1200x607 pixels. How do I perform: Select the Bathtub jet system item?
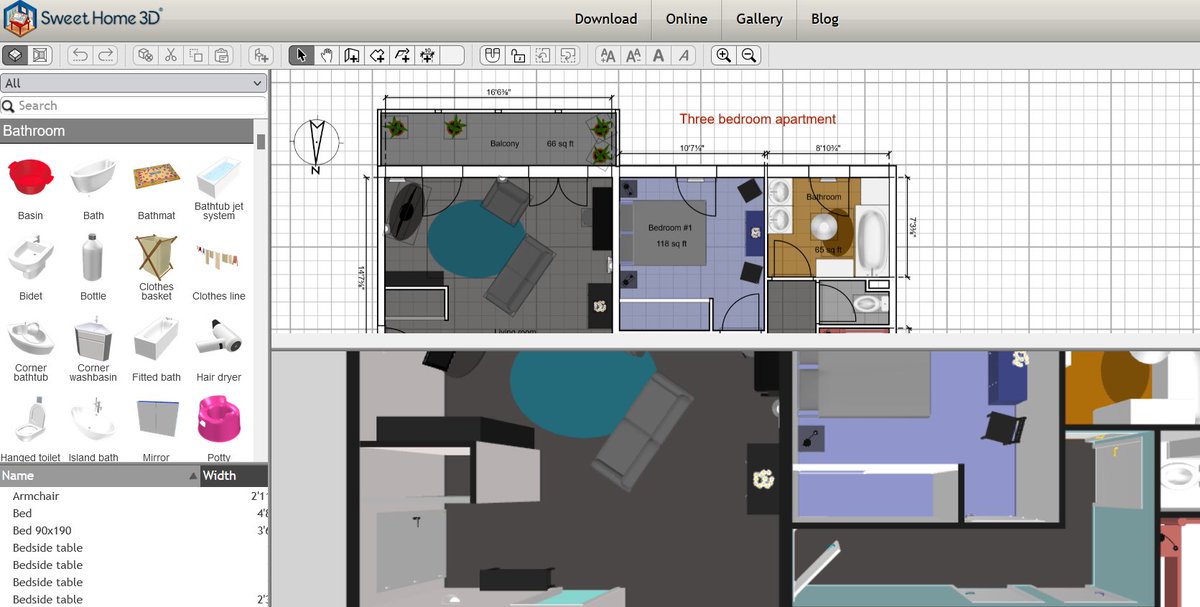(x=219, y=187)
